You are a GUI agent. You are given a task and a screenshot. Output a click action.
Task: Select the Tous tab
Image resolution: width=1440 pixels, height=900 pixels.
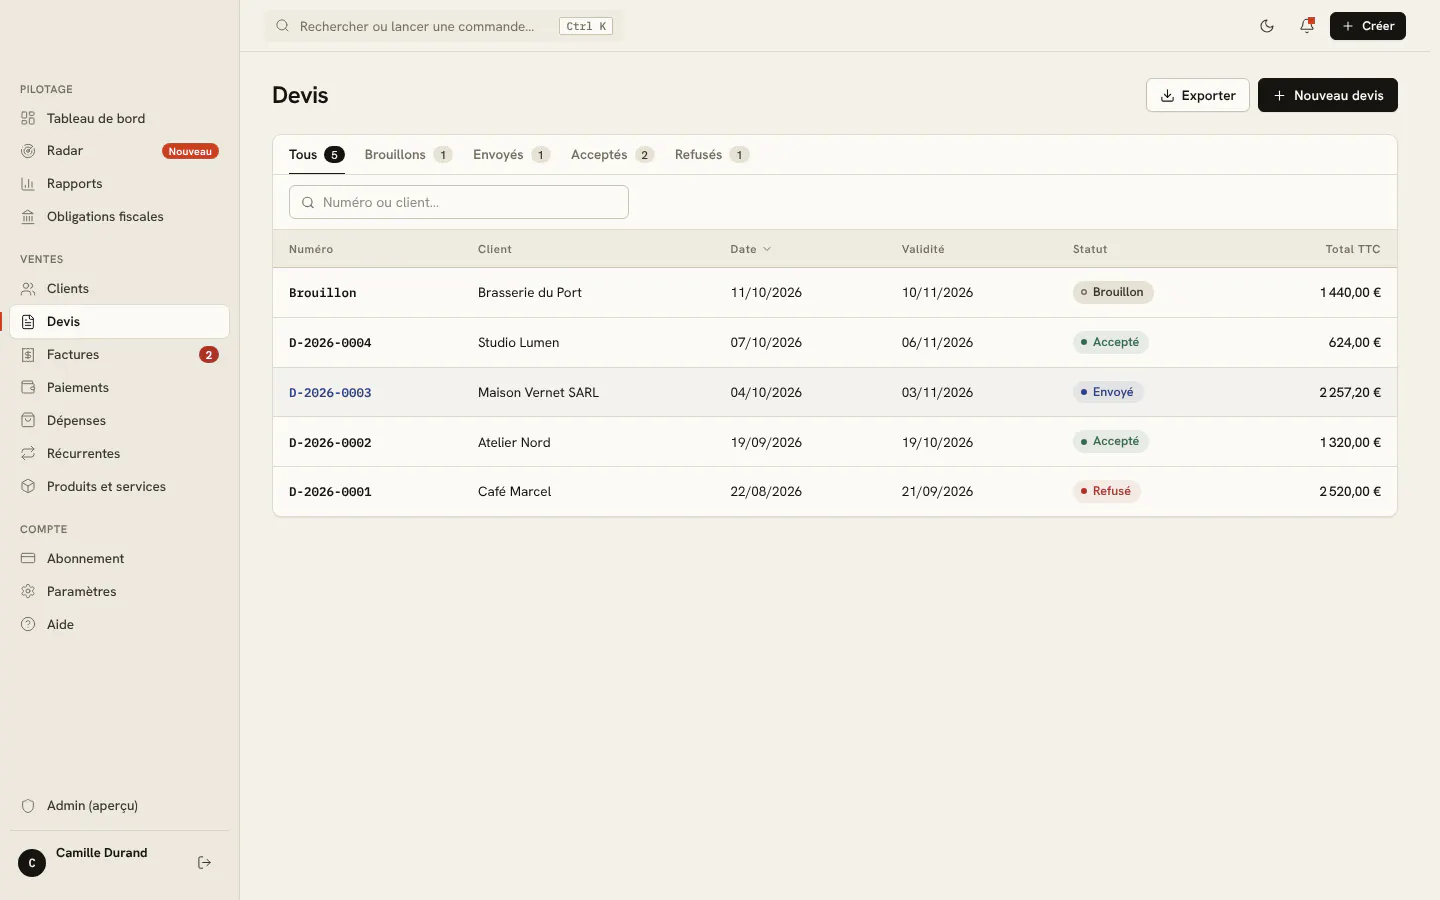316,155
